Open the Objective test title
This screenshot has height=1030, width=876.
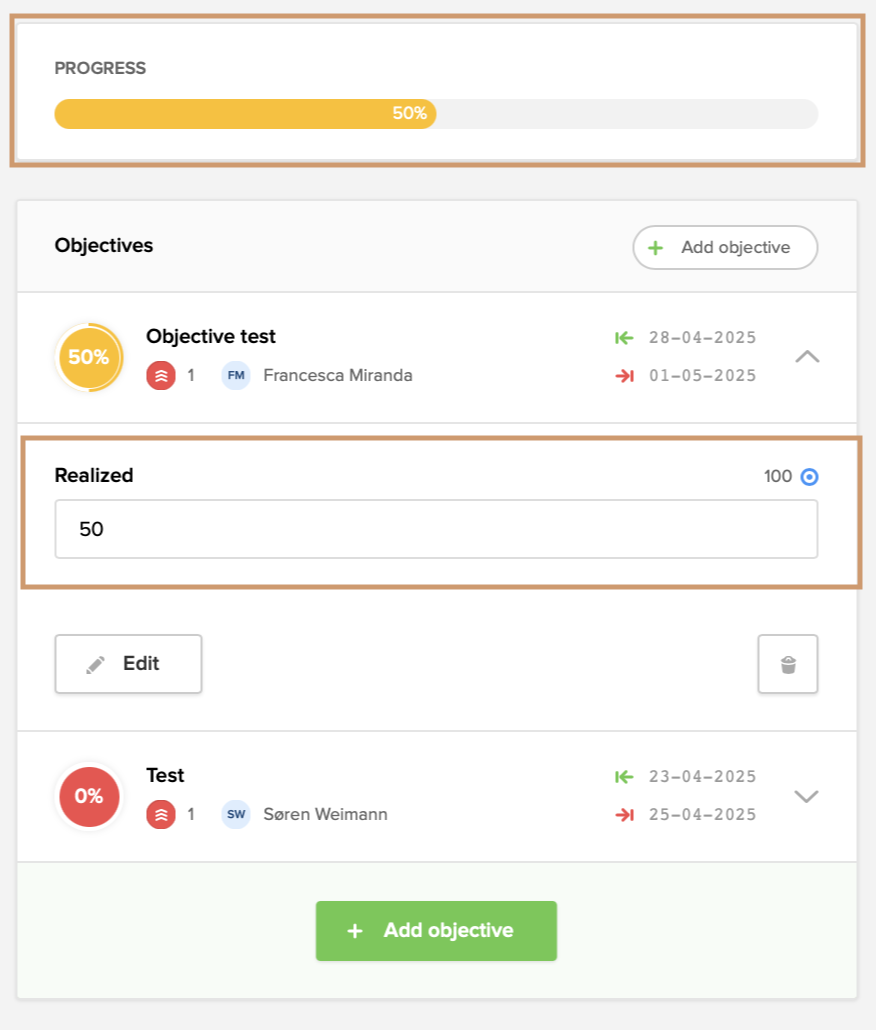(x=211, y=337)
